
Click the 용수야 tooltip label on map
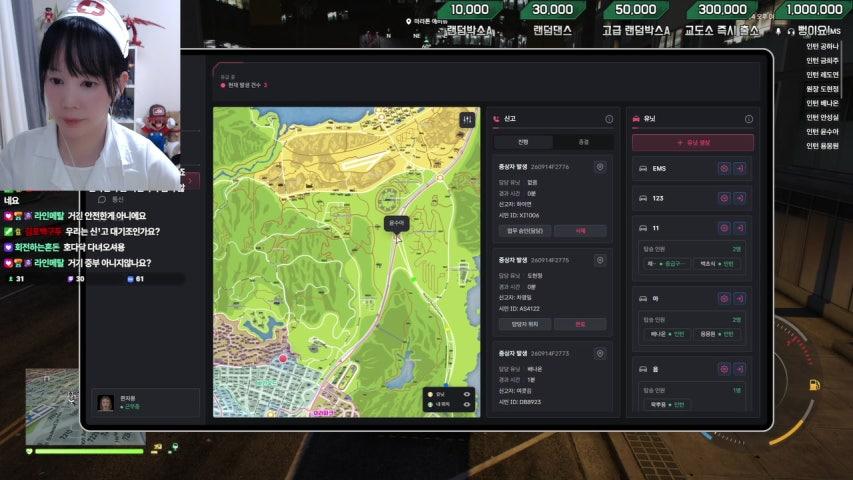point(396,223)
